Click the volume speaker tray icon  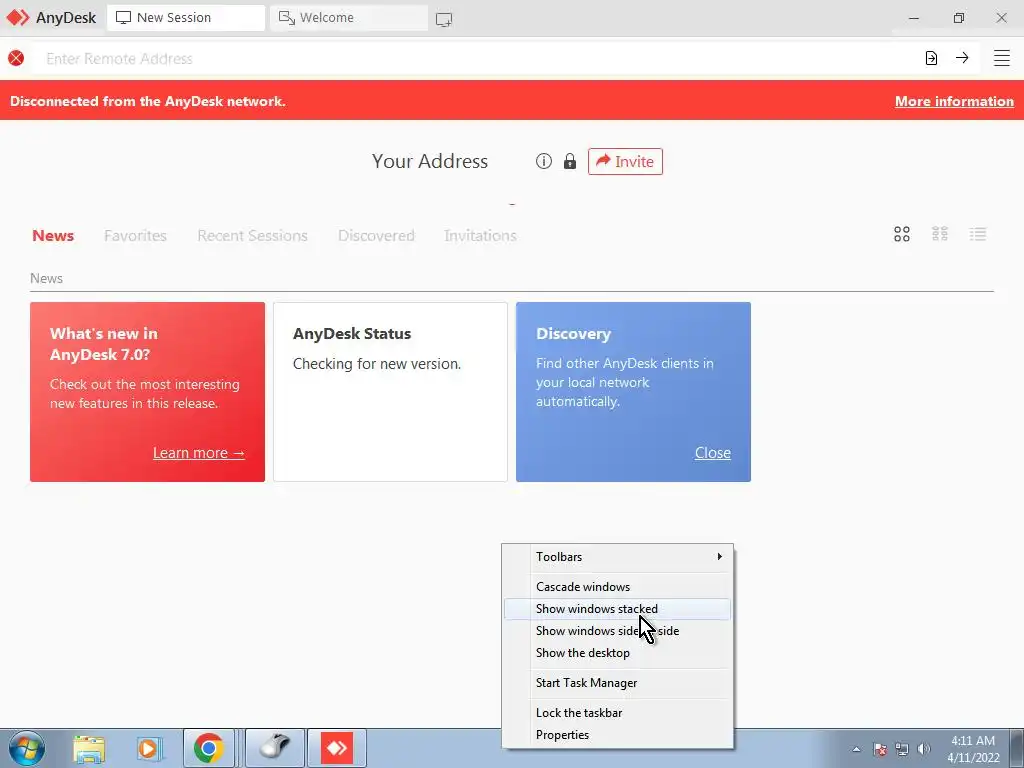[923, 749]
